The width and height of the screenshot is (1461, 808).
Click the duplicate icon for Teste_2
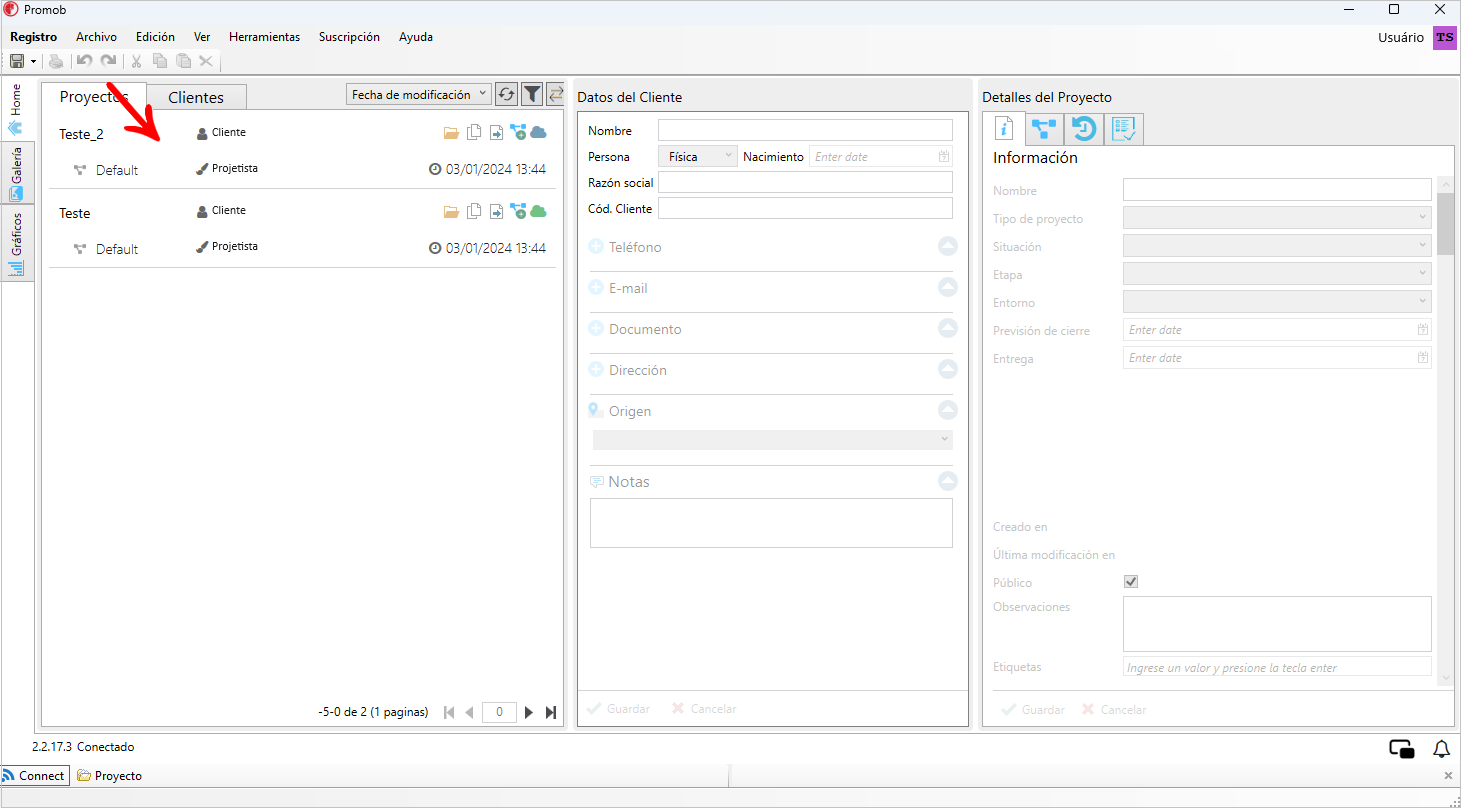[474, 132]
